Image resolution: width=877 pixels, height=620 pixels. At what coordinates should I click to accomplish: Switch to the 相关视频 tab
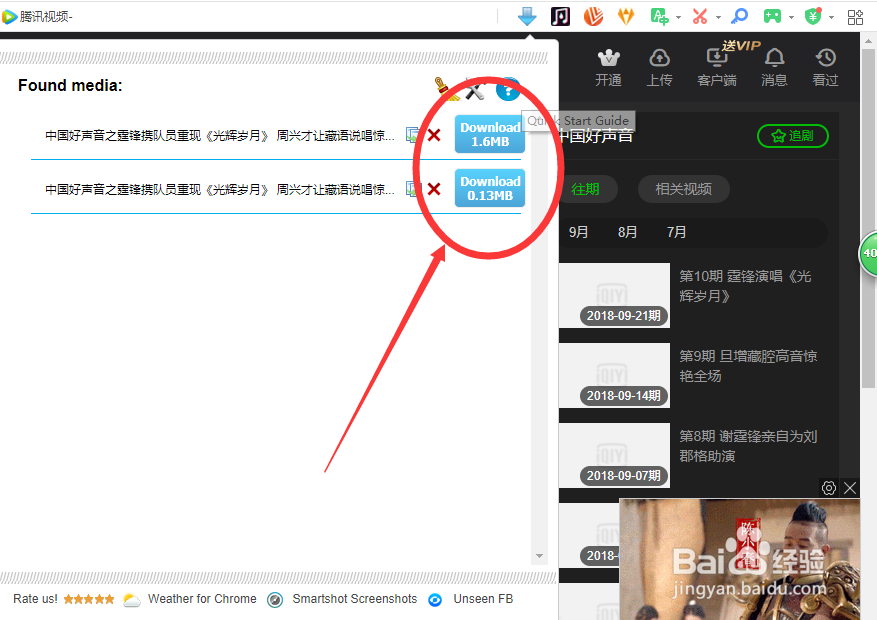[x=683, y=190]
